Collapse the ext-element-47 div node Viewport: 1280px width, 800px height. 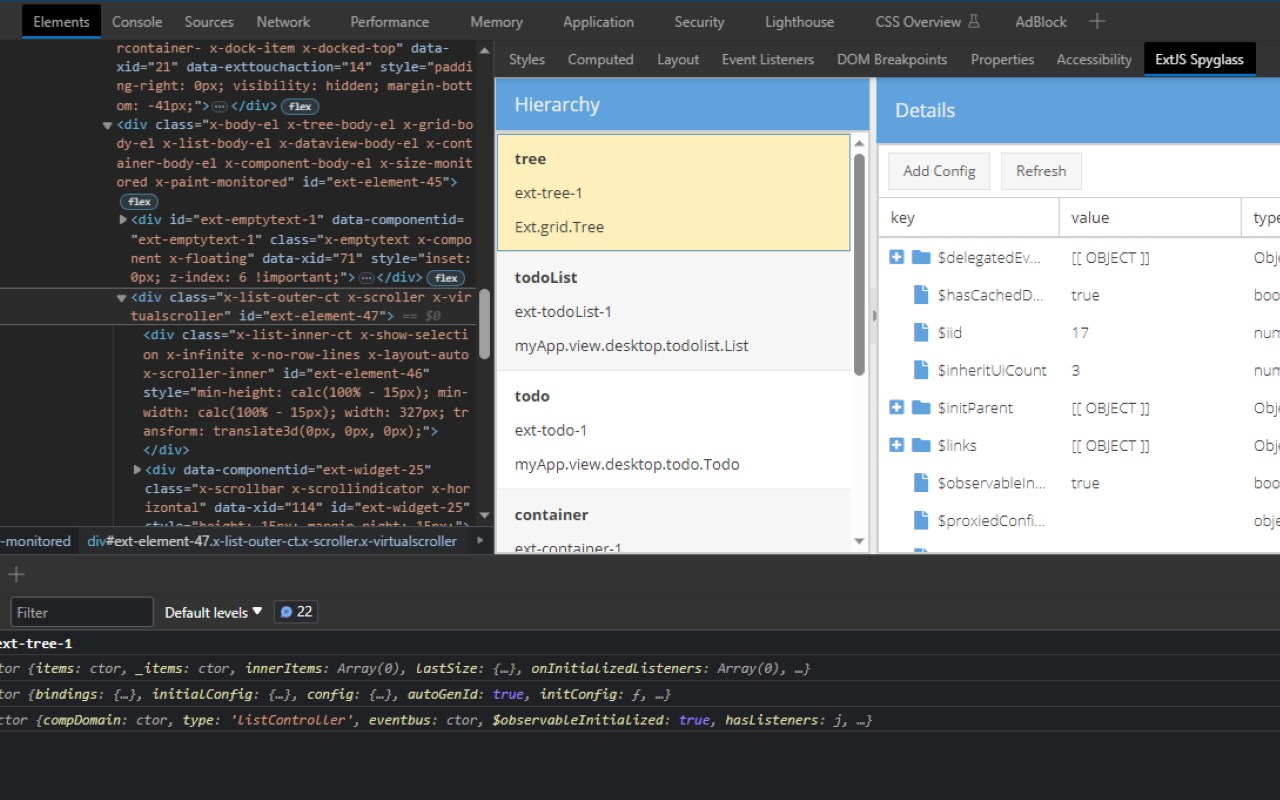122,297
